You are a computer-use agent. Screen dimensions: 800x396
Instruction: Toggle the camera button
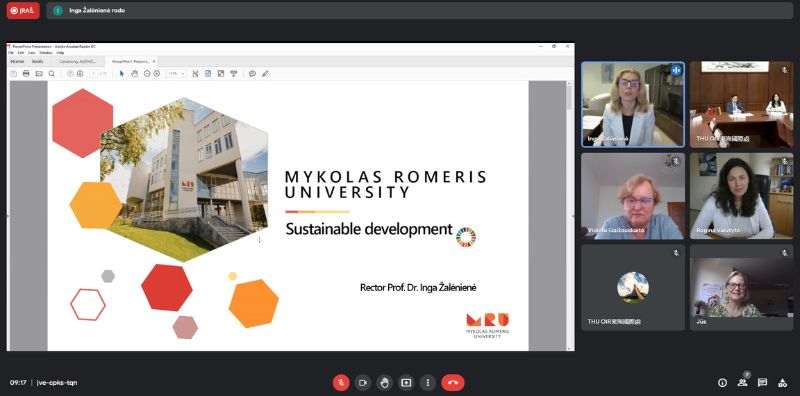[363, 382]
